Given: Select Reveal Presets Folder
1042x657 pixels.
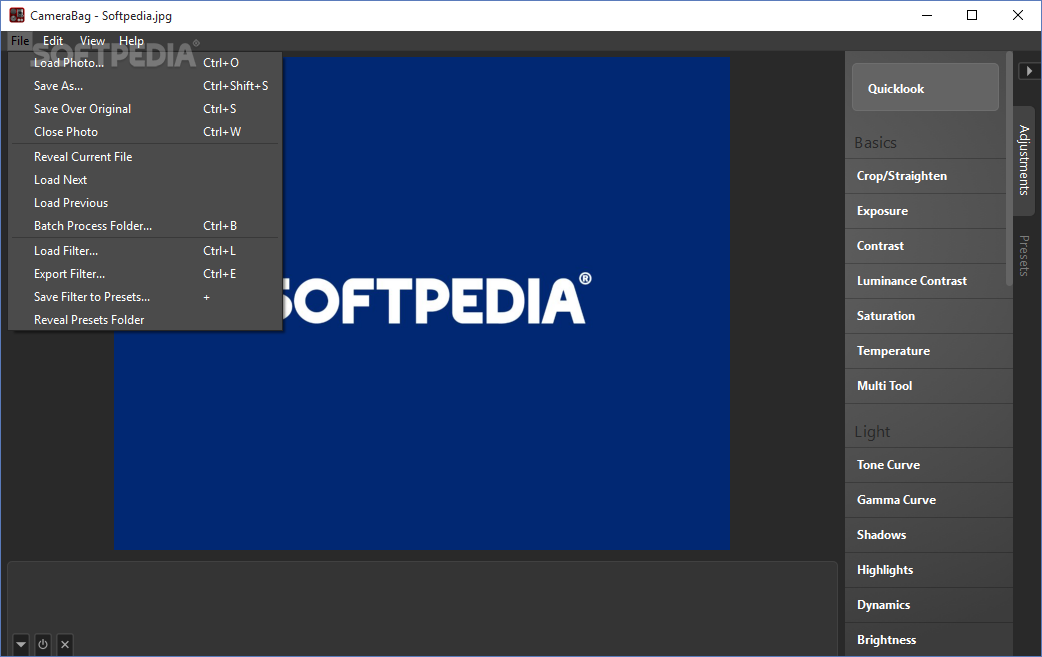Looking at the screenshot, I should [x=145, y=320].
